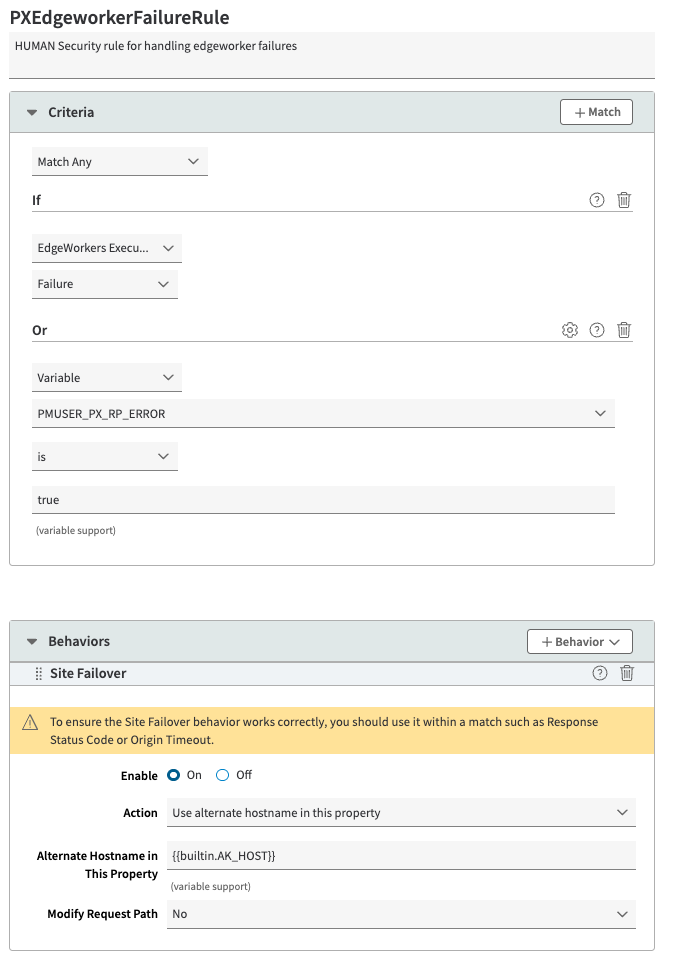This screenshot has height=962, width=675.
Task: Grab the Site Failover drag handle
Action: [39, 674]
